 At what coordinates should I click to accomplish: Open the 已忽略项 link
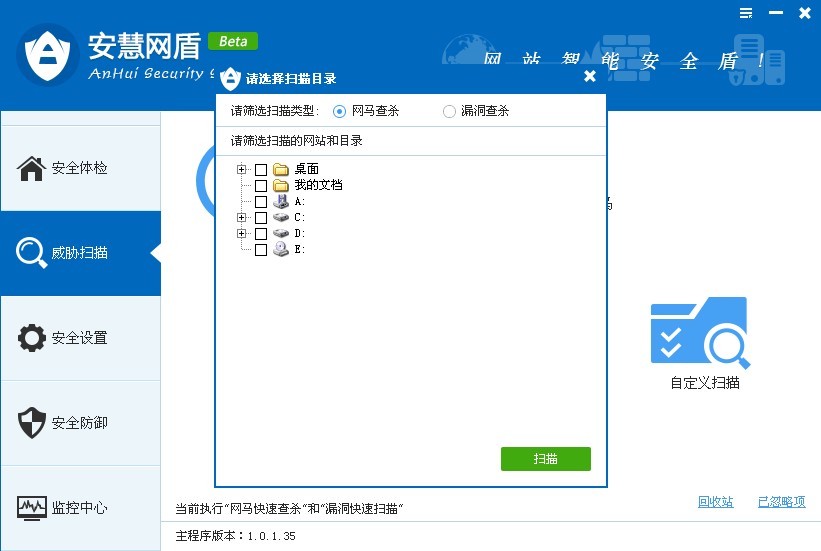click(781, 502)
